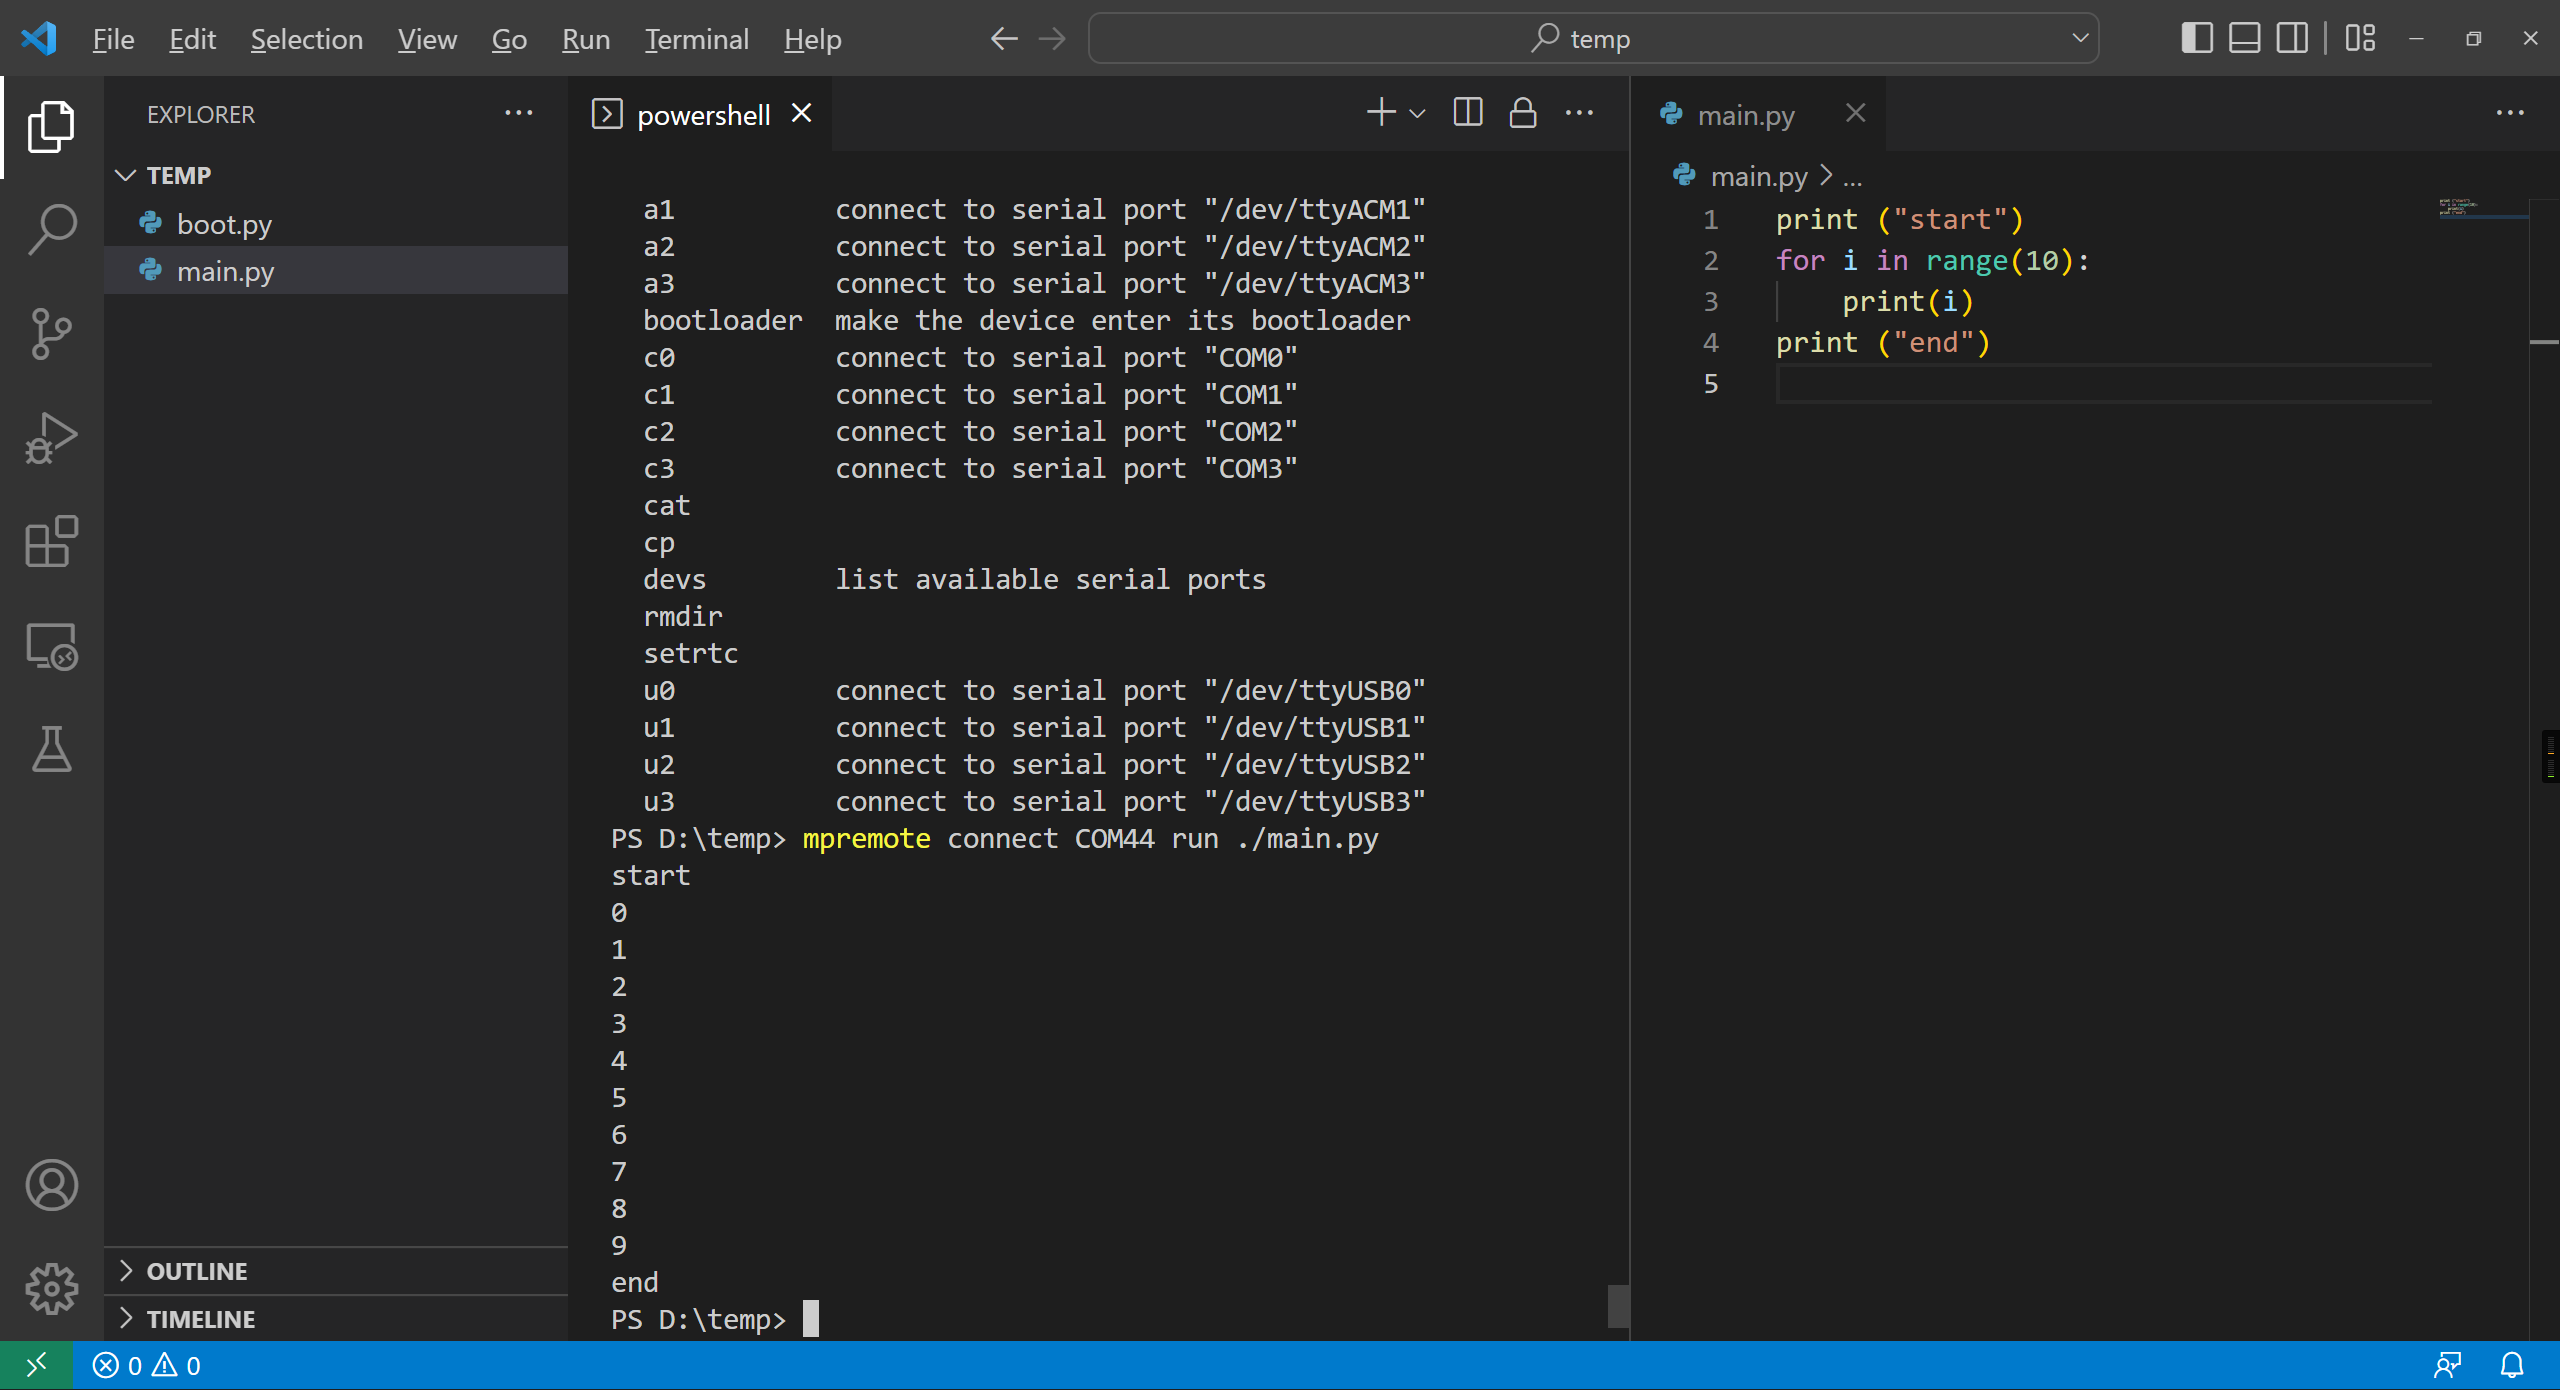Image resolution: width=2560 pixels, height=1390 pixels.
Task: Select main.py in the Explorer tree
Action: (x=336, y=270)
